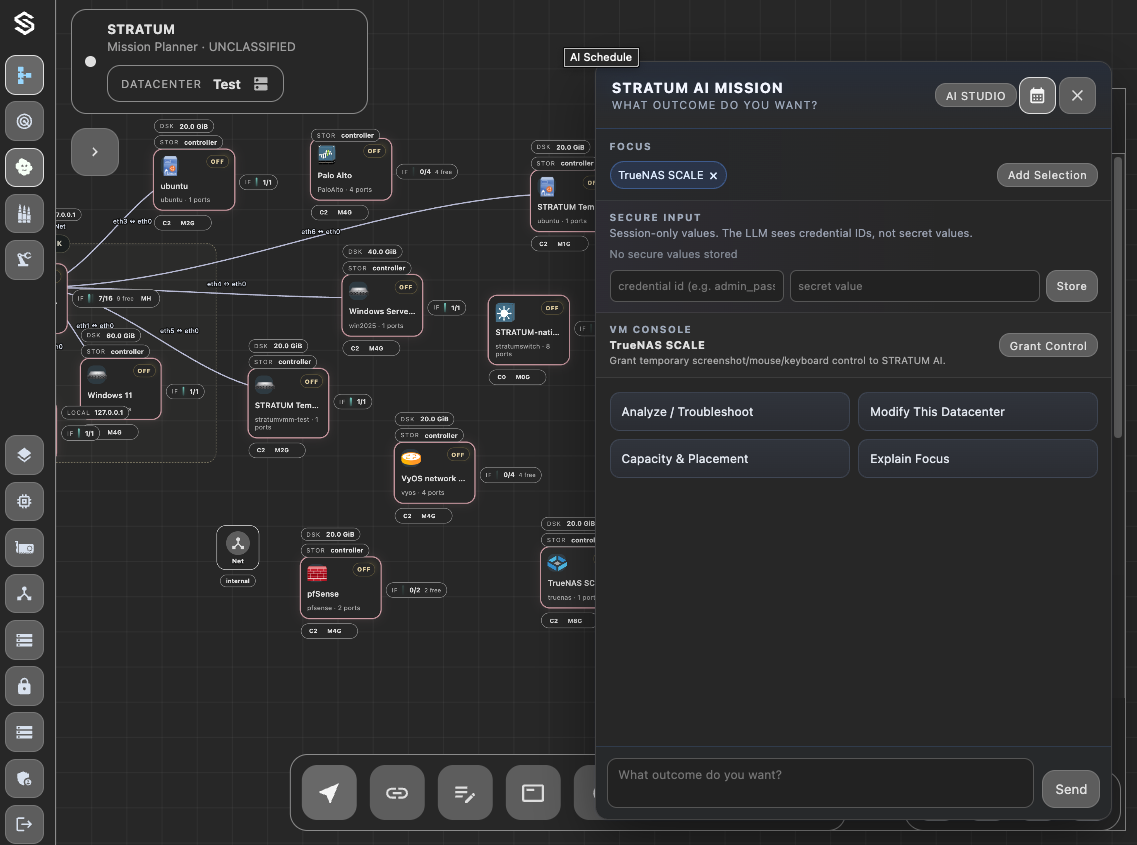Remove the TrueNAS SCALE focus chip

(x=714, y=176)
